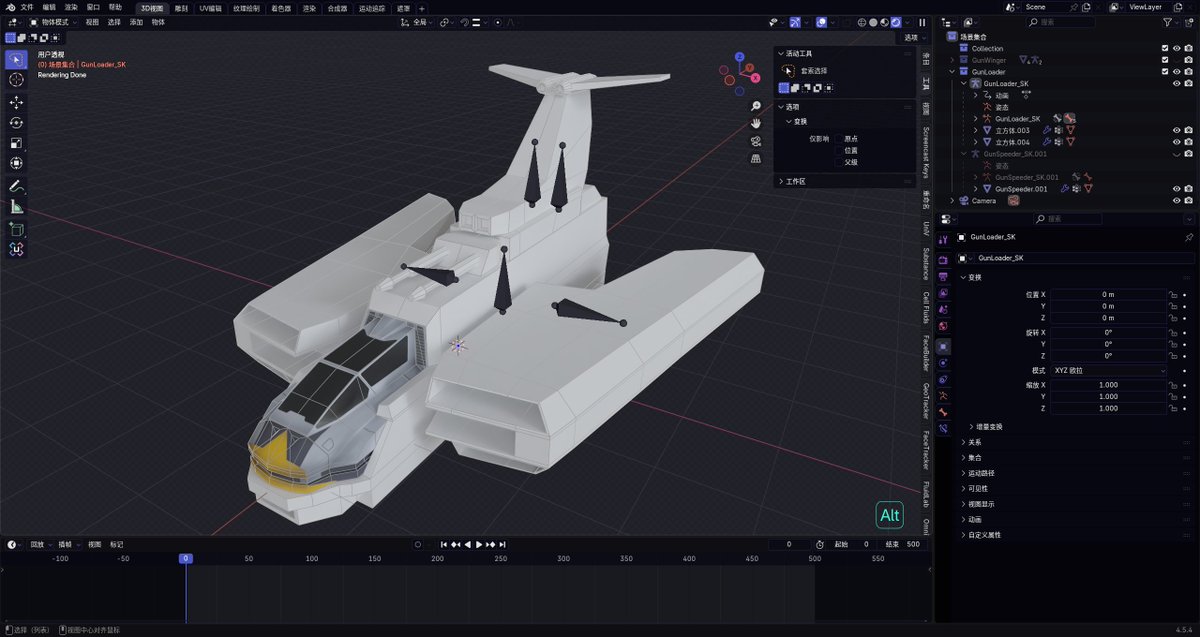The width and height of the screenshot is (1200, 637).
Task: Uncheck the GunWinger collection checkbox
Action: 1165,60
